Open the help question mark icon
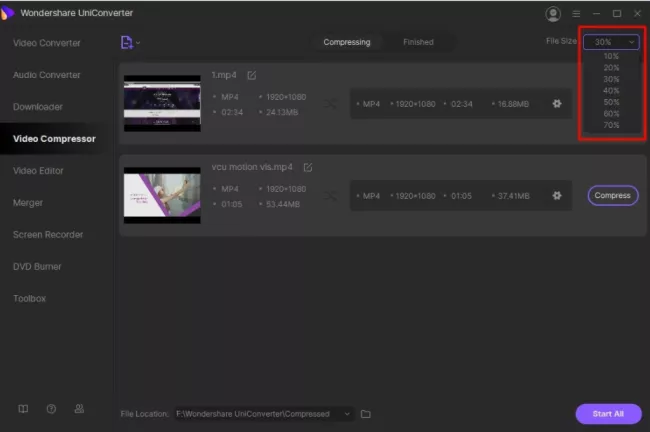This screenshot has width=650, height=432. click(x=51, y=409)
